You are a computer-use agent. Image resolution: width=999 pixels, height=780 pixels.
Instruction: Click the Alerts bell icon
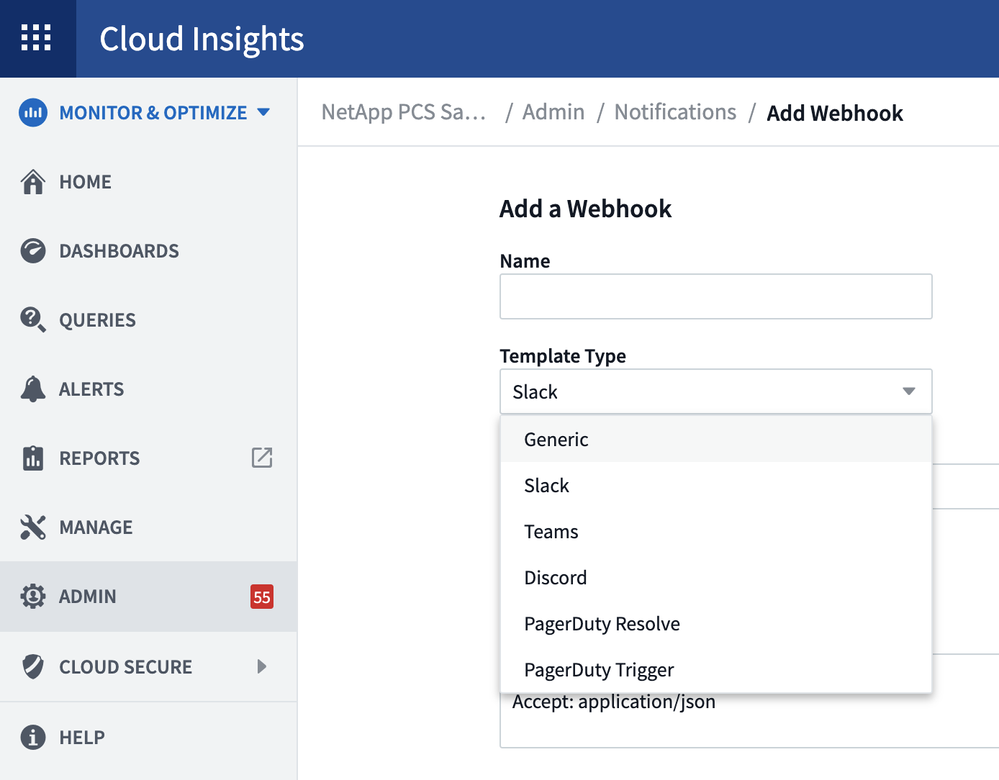(33, 389)
